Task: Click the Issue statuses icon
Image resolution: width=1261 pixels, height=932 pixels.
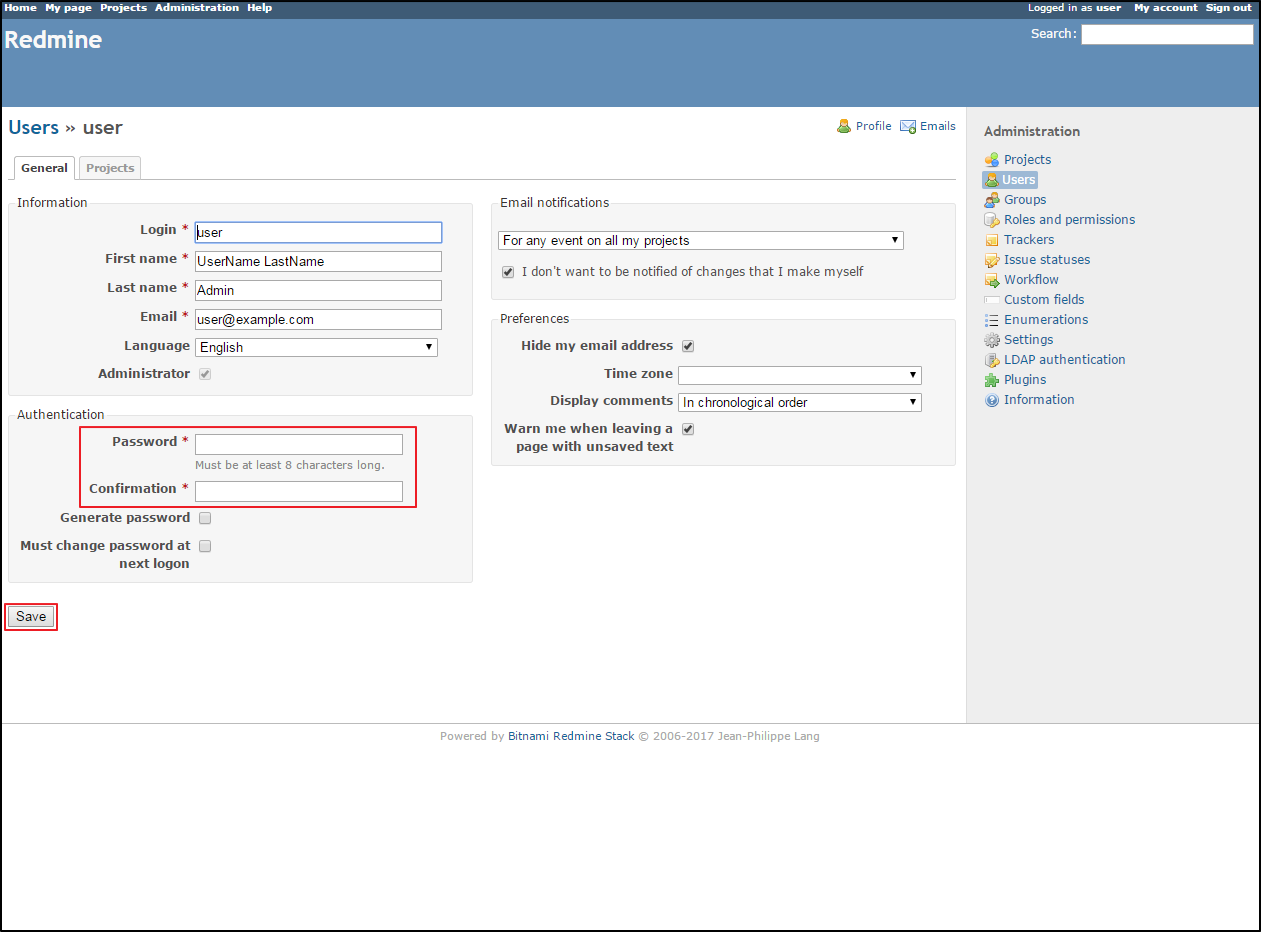Action: click(x=992, y=260)
